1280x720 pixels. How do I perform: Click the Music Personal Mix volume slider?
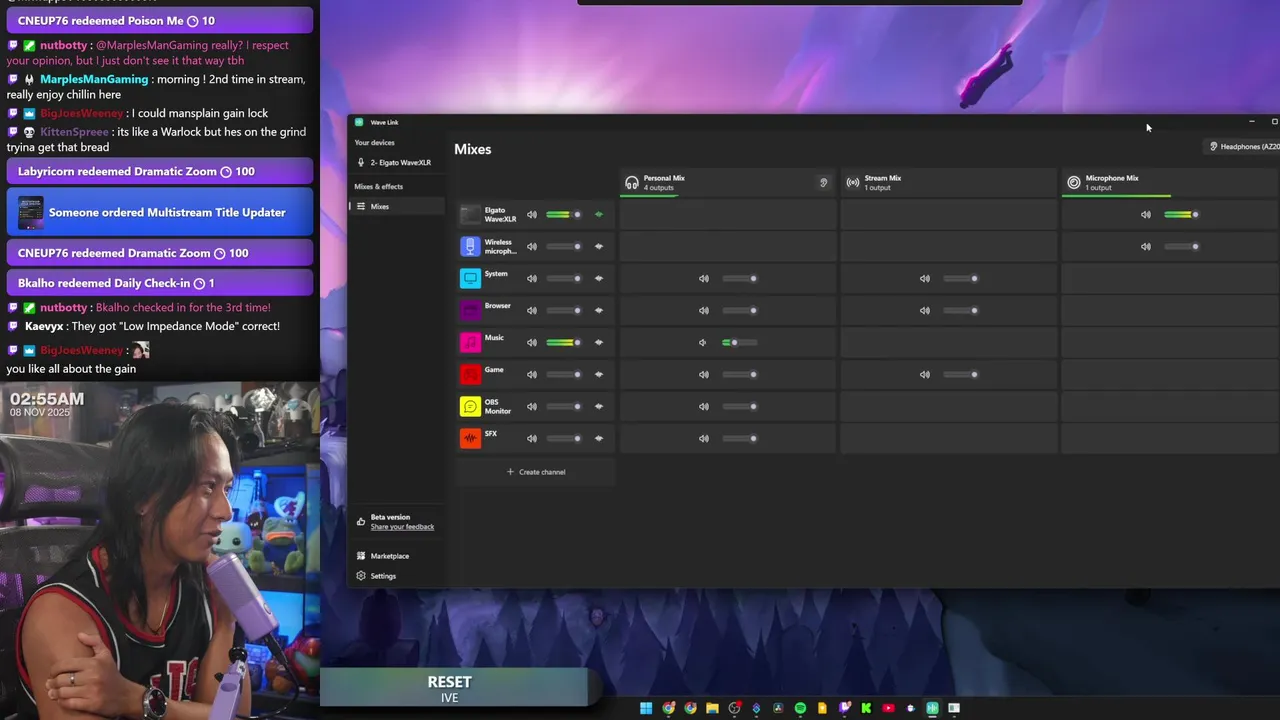coord(740,342)
